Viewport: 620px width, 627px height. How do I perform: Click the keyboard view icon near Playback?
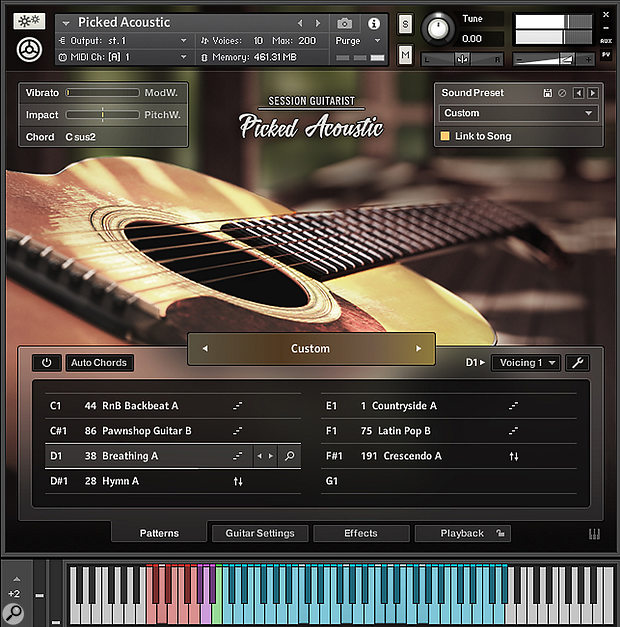[x=594, y=534]
